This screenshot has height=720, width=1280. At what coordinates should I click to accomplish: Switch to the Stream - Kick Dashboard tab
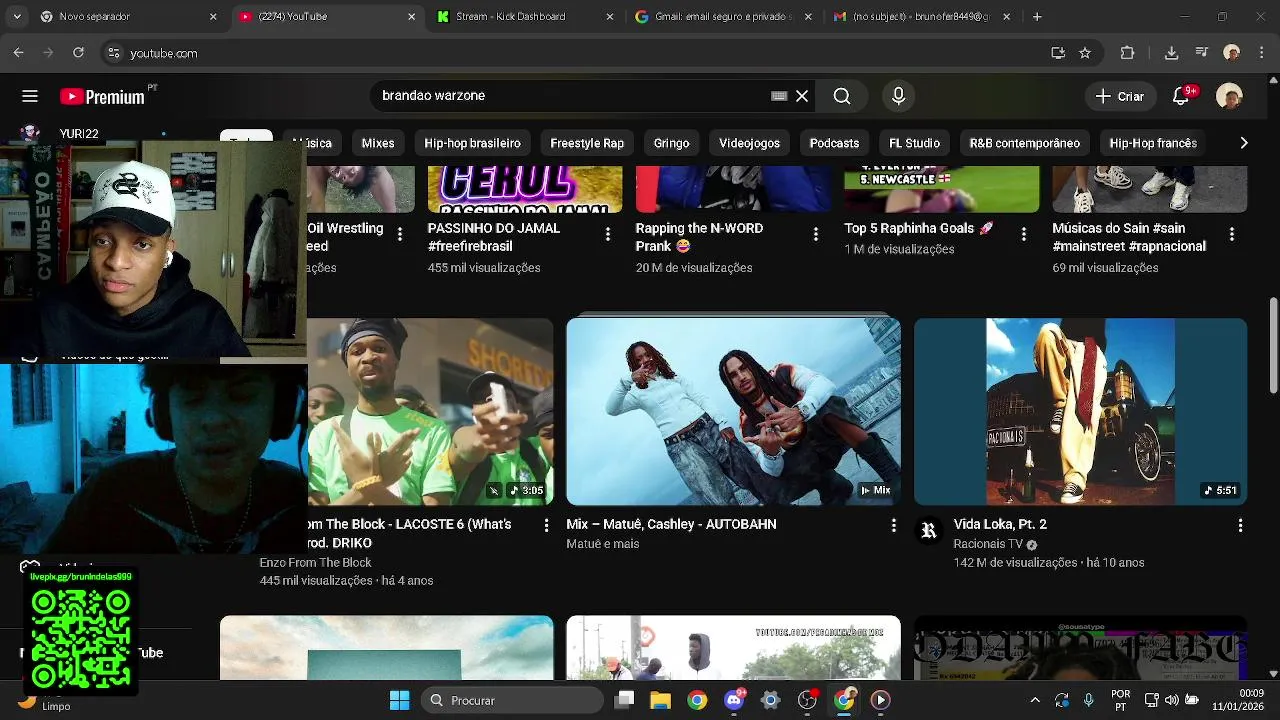525,17
